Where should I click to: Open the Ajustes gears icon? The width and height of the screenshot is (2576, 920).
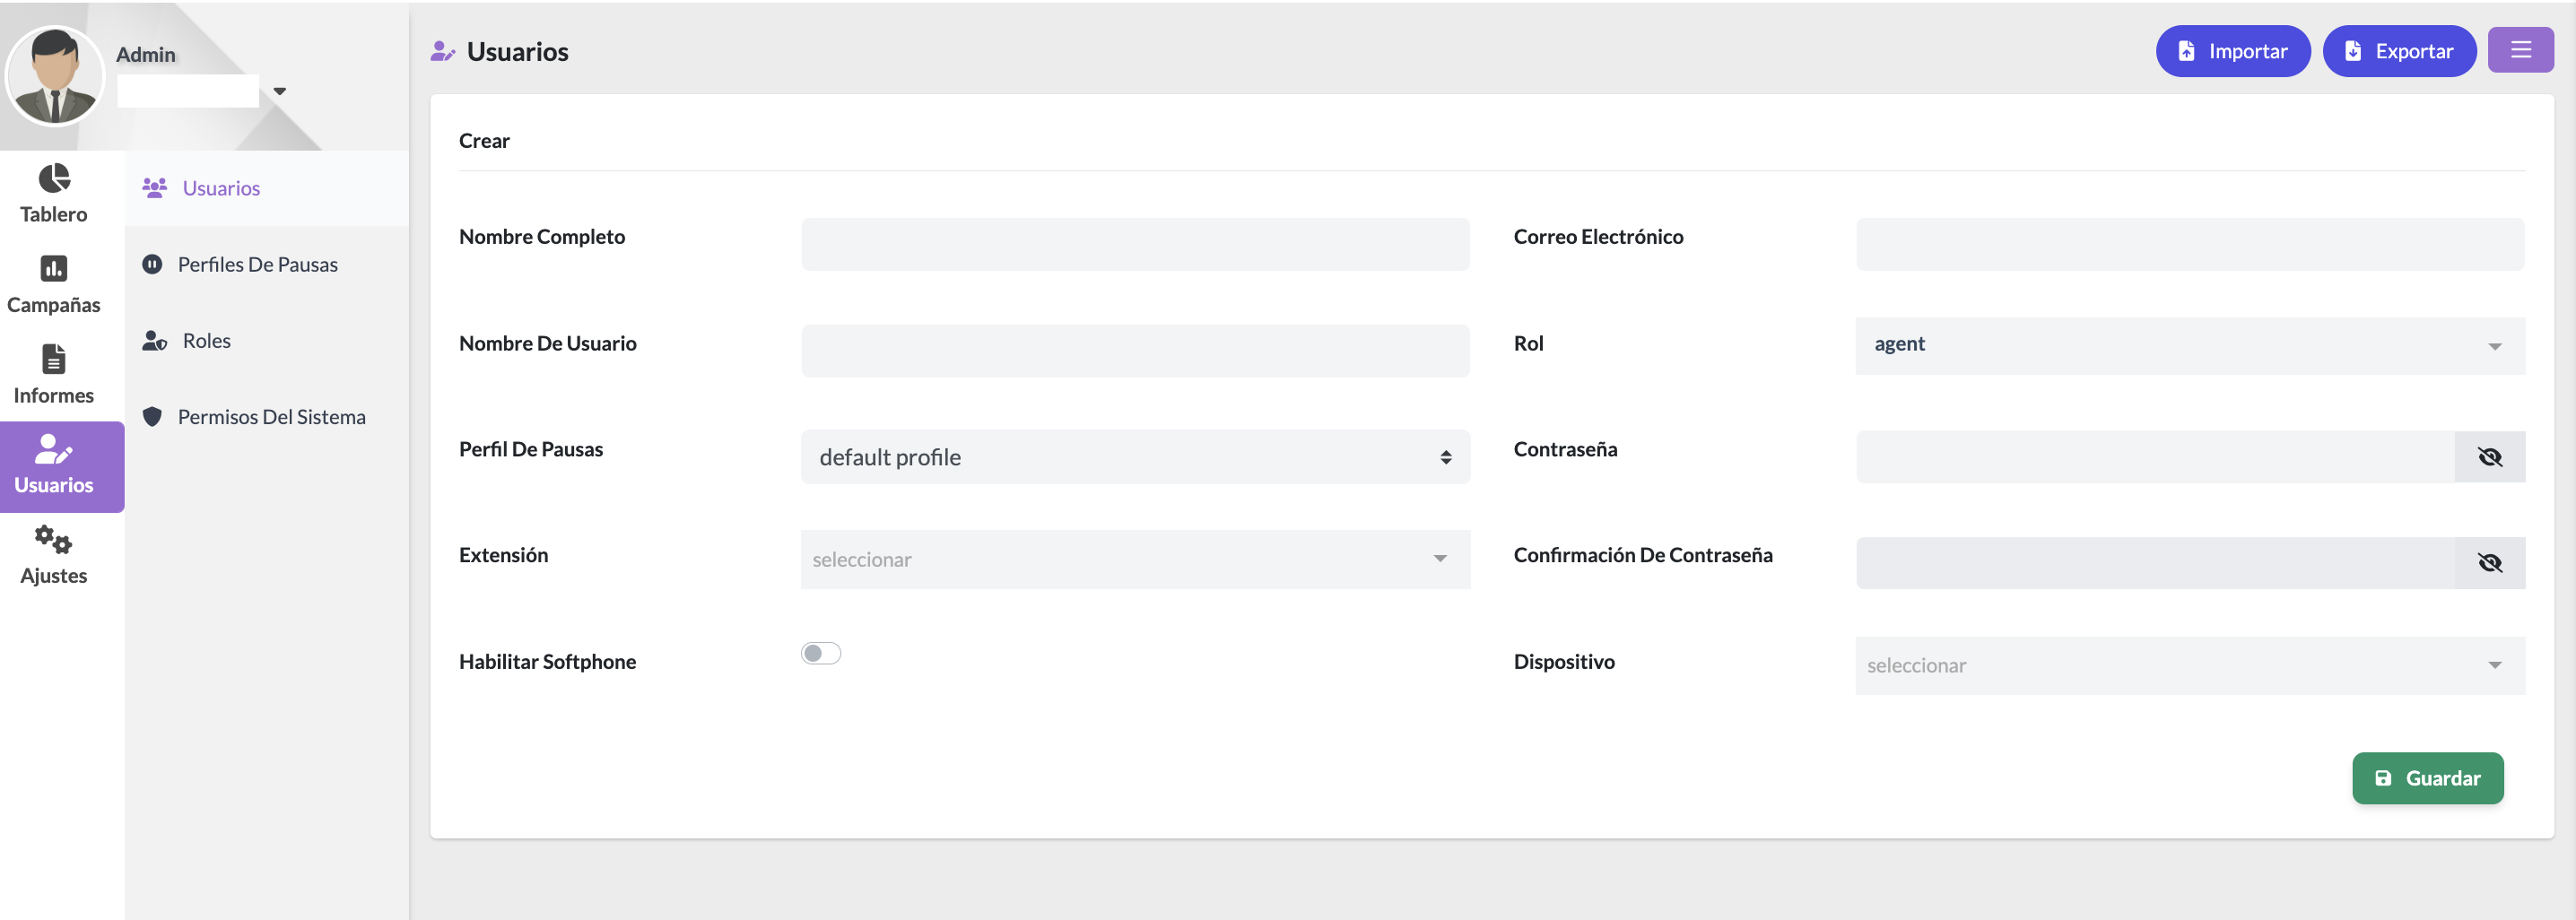[x=54, y=540]
